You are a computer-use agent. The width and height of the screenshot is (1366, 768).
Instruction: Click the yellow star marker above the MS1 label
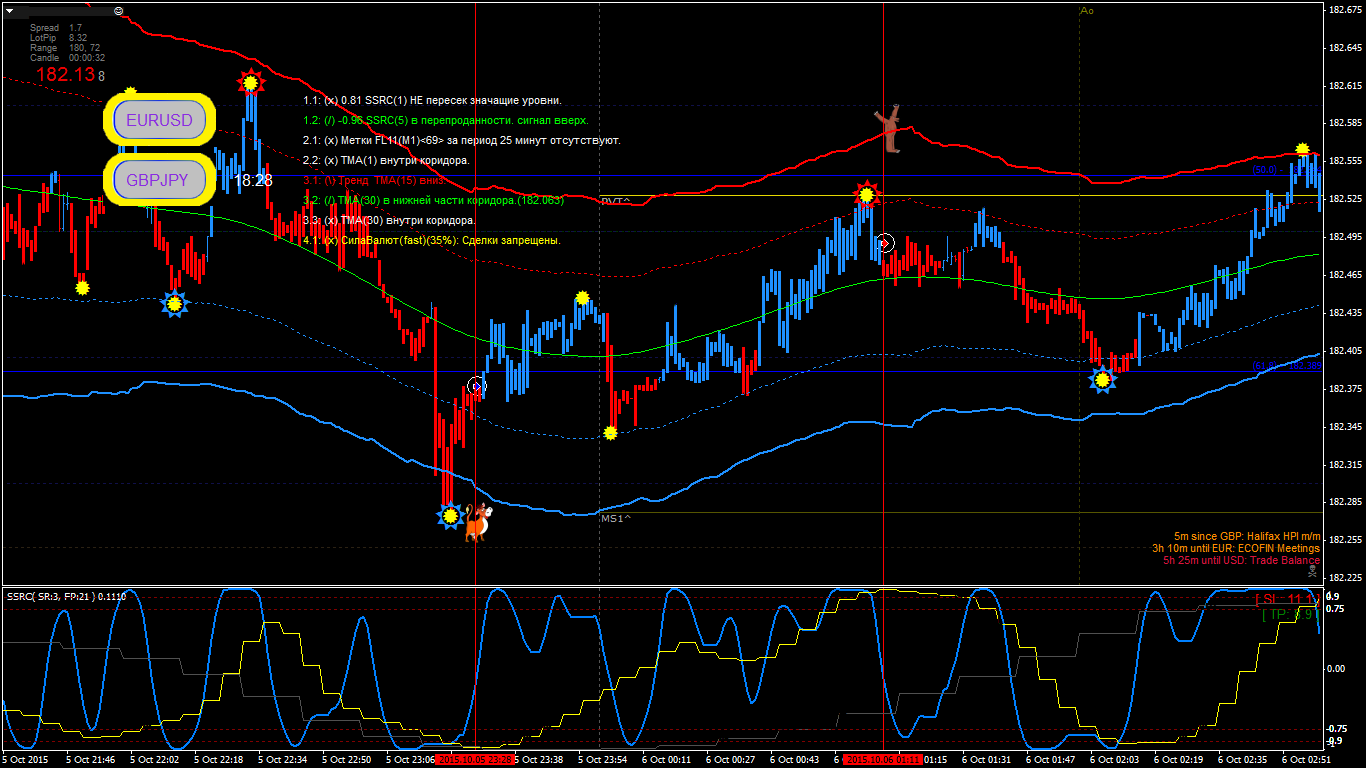pos(610,433)
